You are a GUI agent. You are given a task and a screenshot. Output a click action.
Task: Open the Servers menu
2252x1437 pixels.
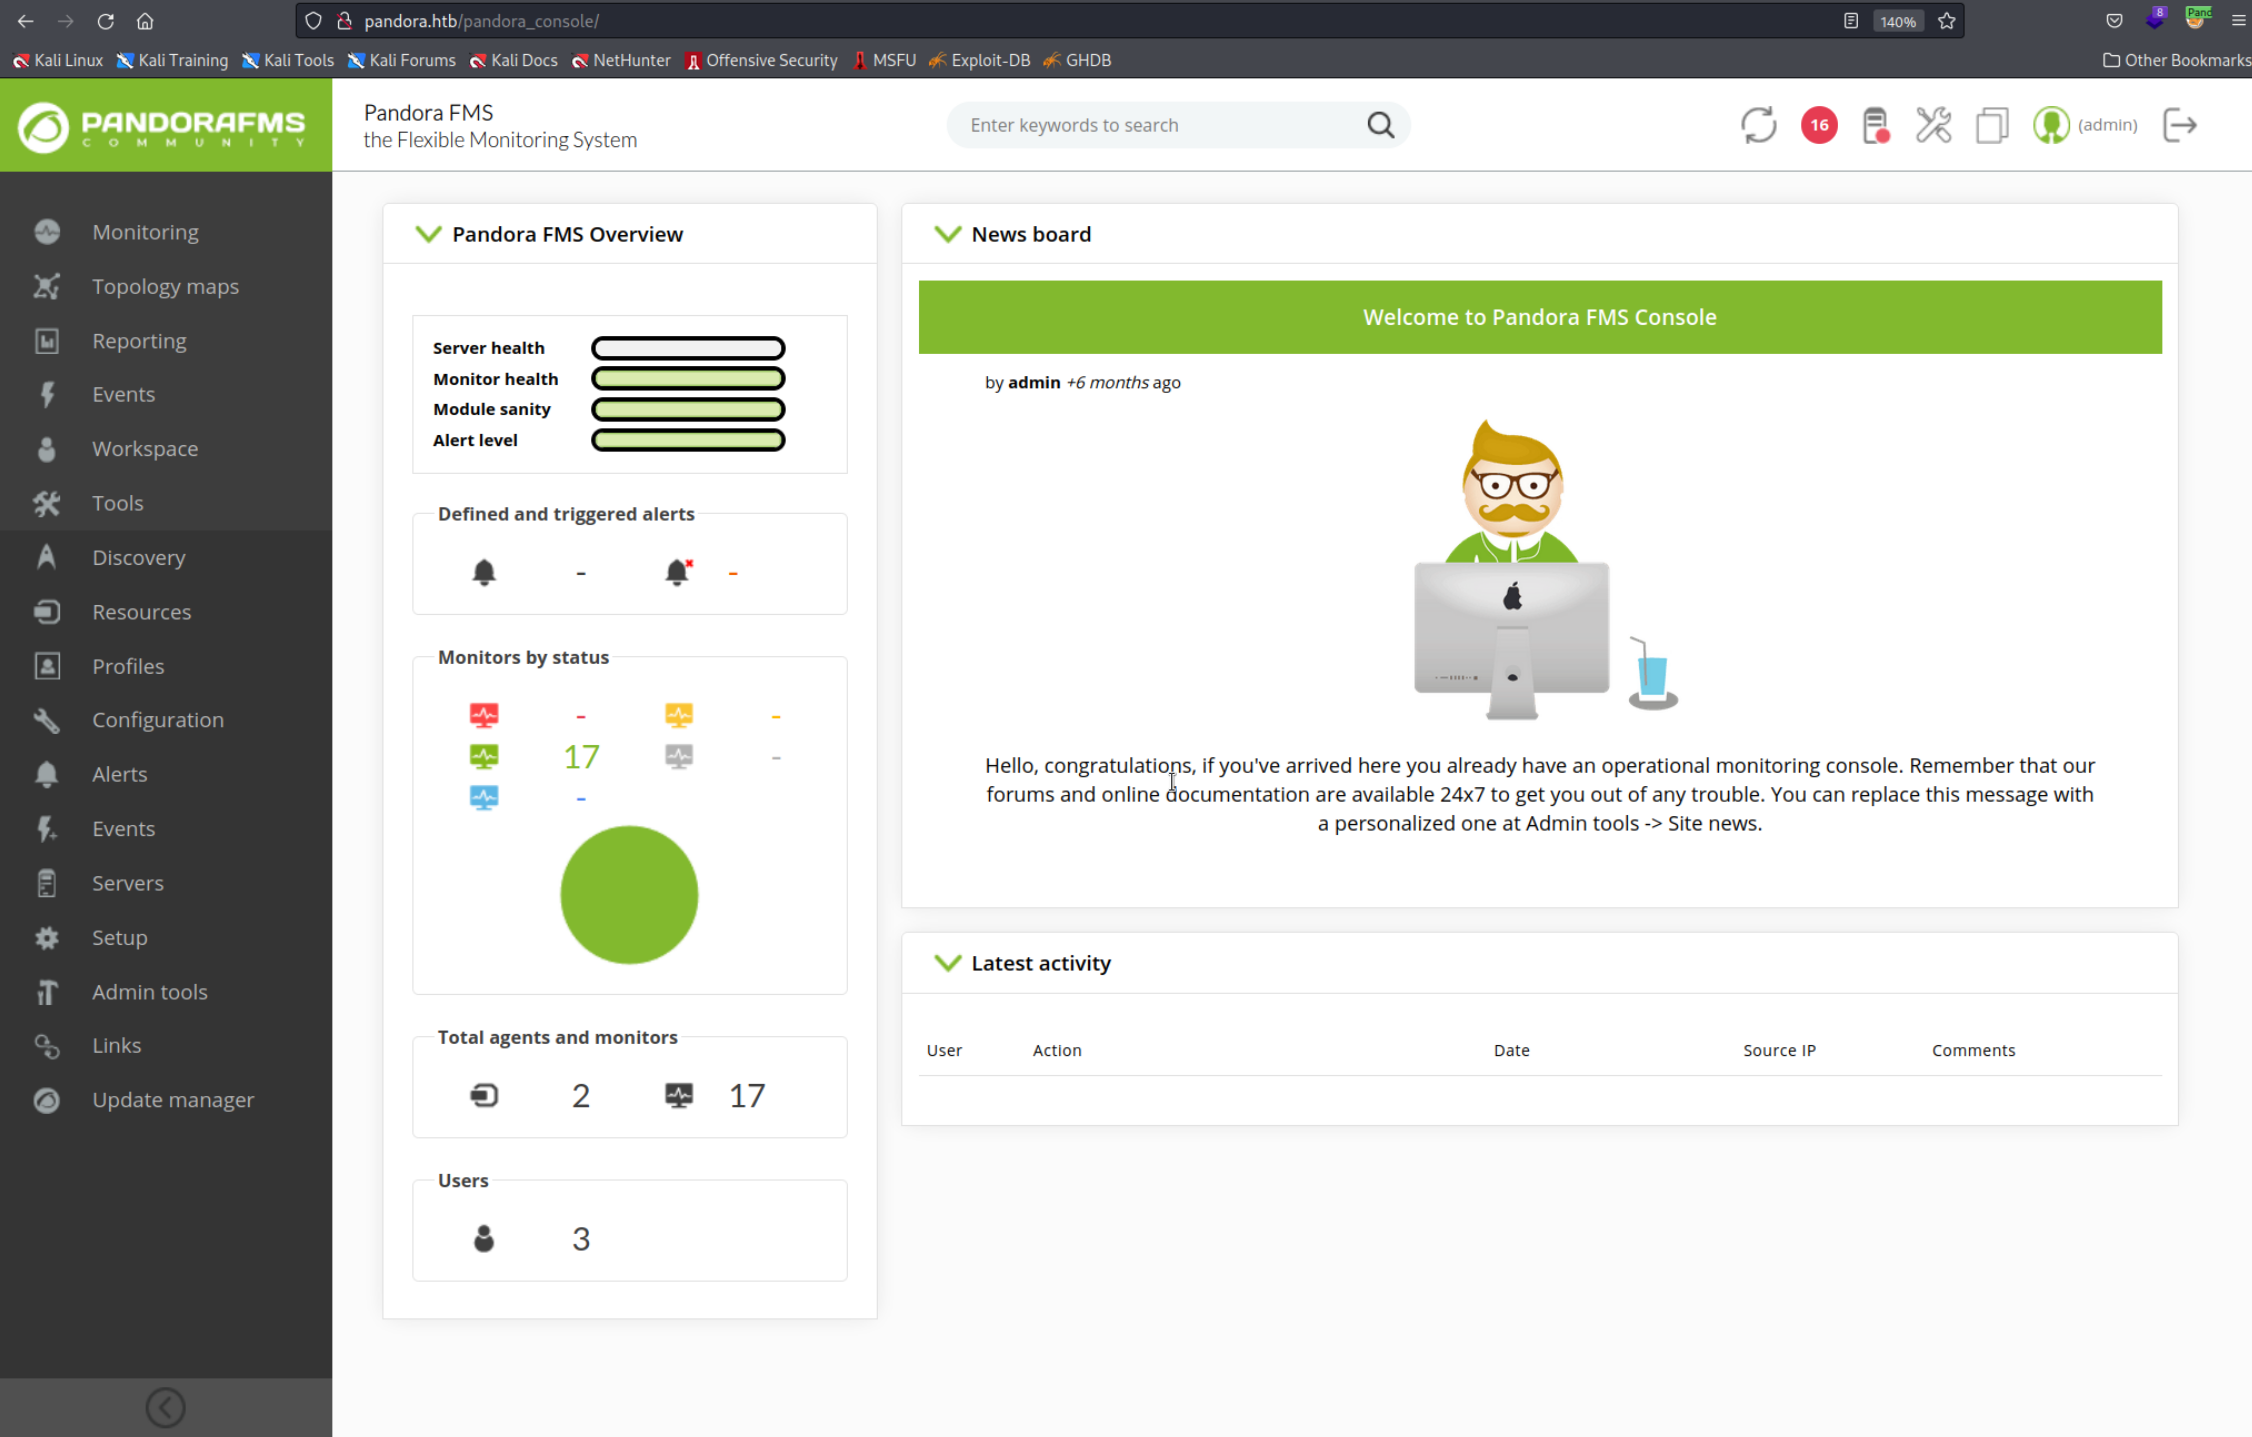[128, 883]
